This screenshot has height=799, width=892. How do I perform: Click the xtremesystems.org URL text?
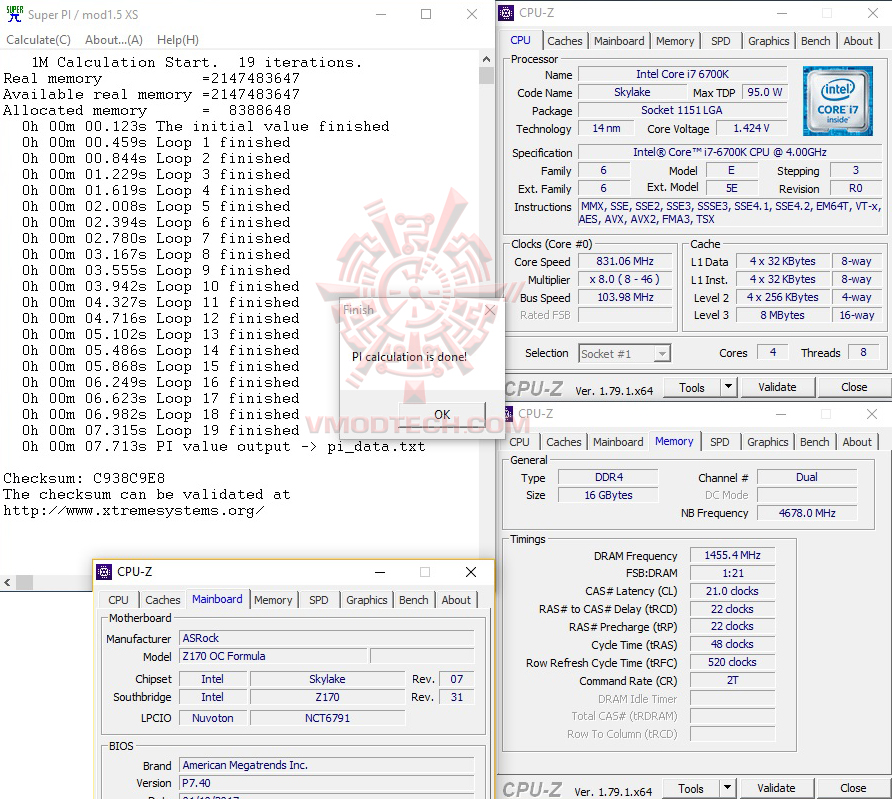[x=134, y=511]
